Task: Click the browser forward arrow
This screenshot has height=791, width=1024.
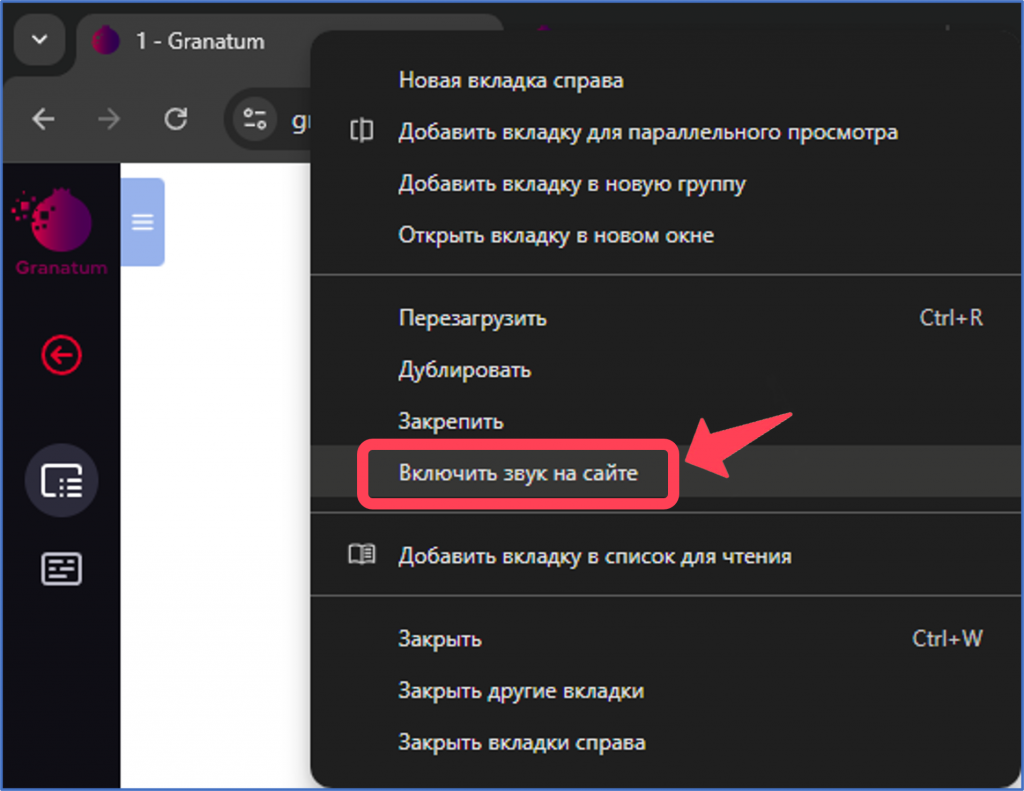Action: (109, 120)
